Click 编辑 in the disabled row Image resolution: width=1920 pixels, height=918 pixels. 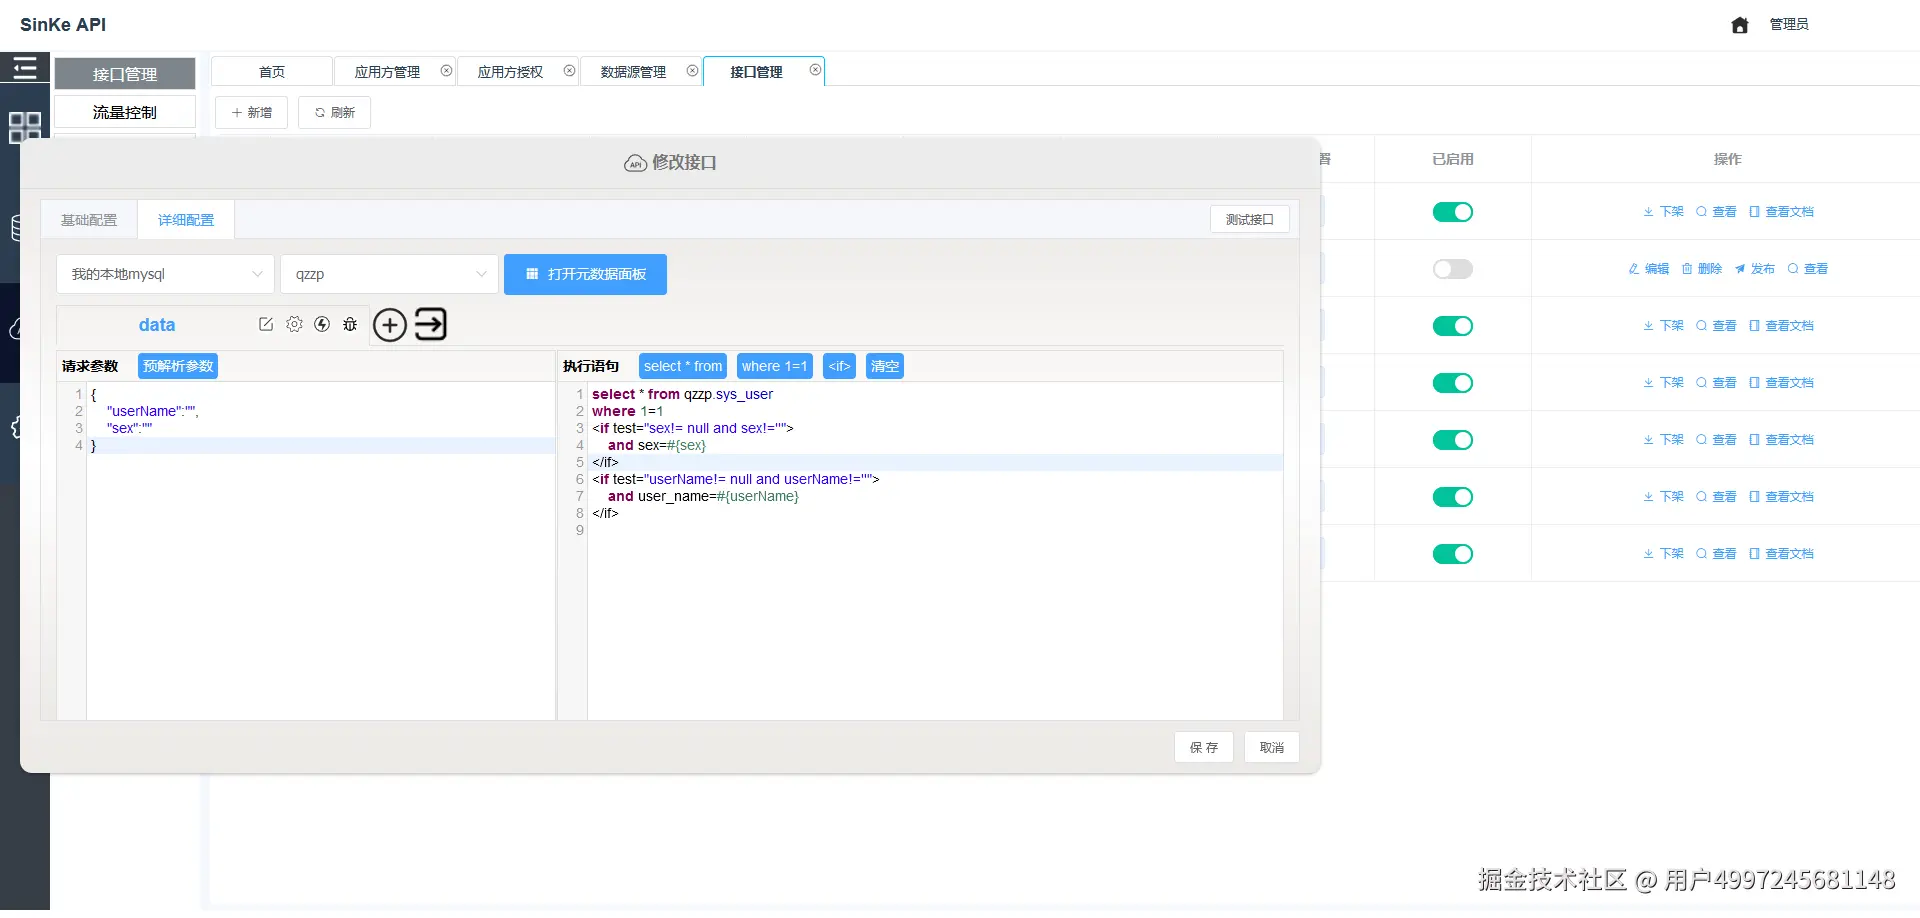coord(1649,269)
